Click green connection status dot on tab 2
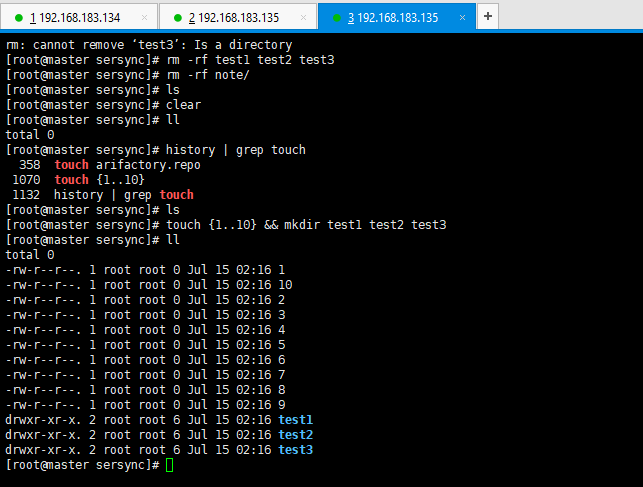 [x=178, y=18]
